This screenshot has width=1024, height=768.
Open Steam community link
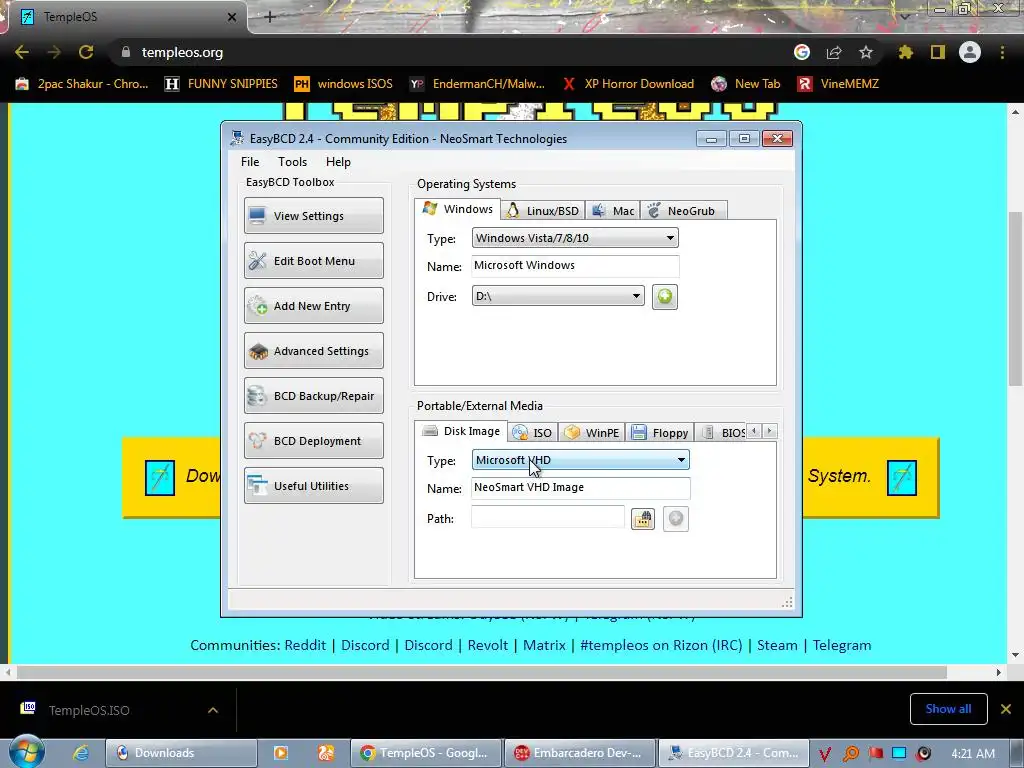777,645
